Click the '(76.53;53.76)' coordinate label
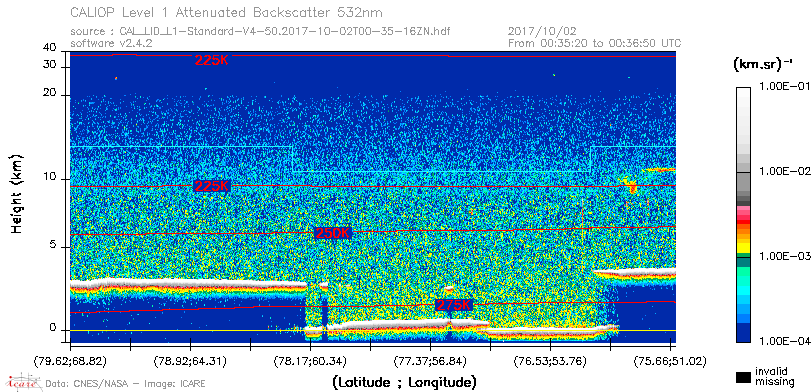 pyautogui.click(x=550, y=360)
